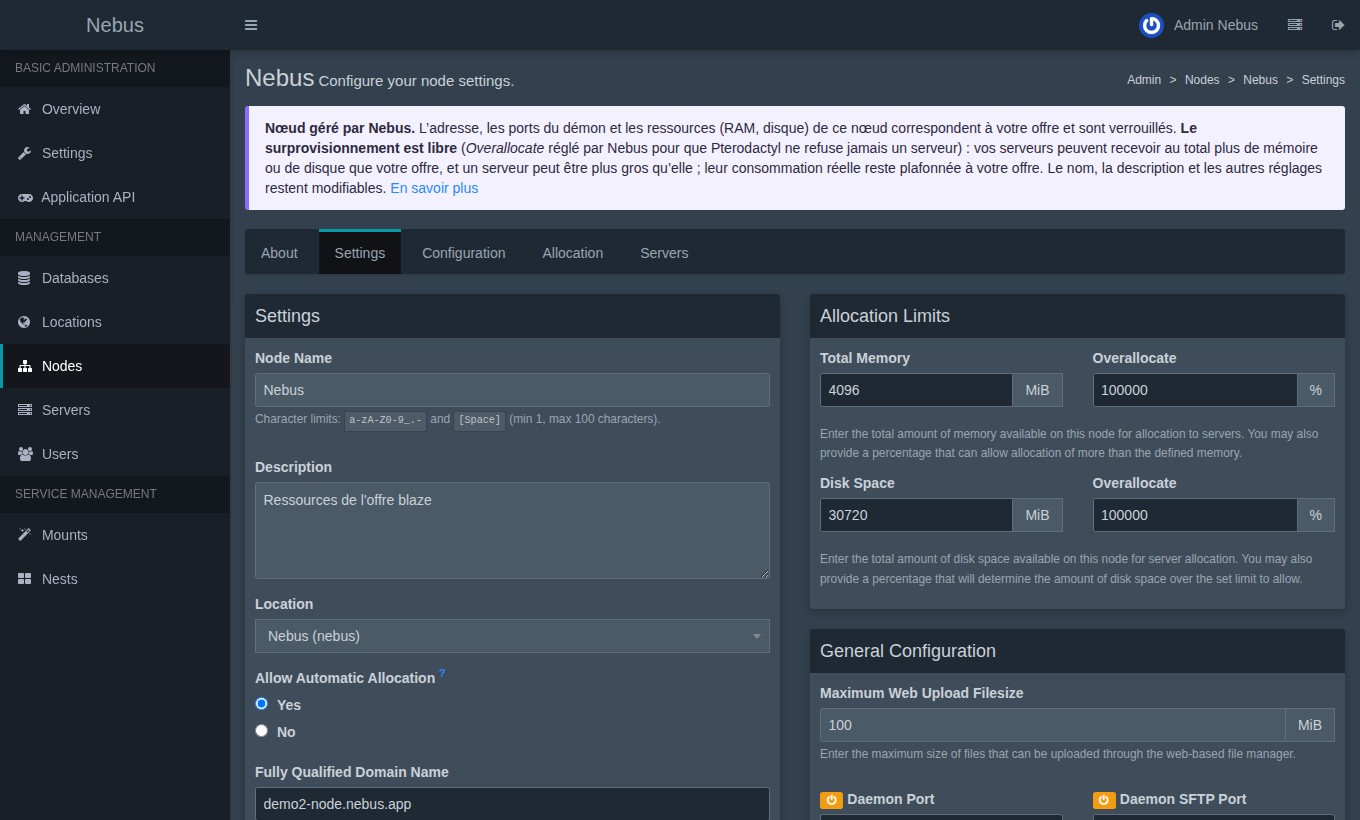The width and height of the screenshot is (1360, 820).
Task: Open the Servers tab of the node
Action: tap(664, 253)
